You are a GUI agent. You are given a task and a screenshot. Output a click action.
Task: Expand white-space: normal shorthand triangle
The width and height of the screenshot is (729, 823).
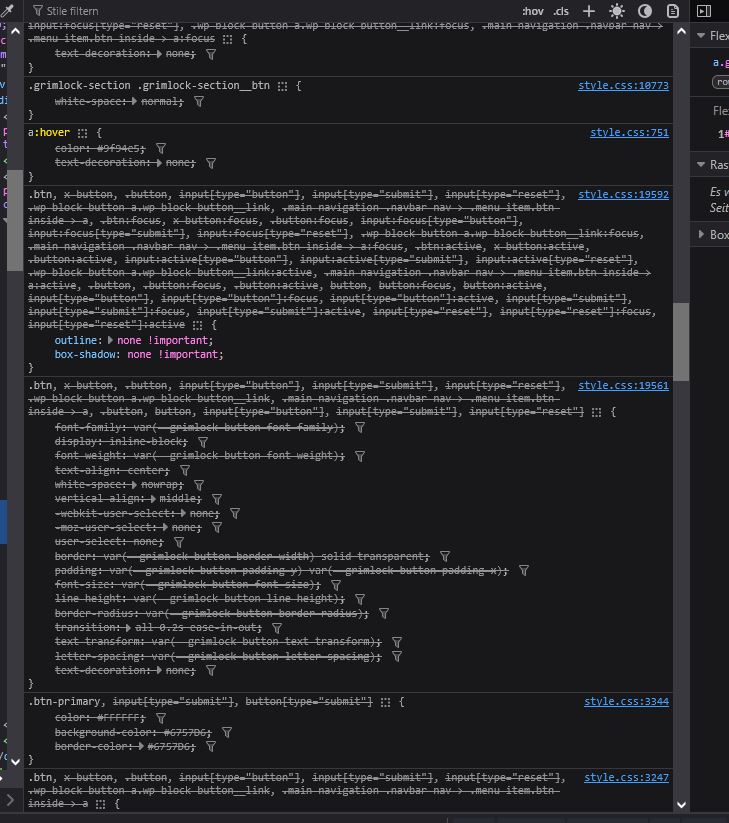coord(134,101)
